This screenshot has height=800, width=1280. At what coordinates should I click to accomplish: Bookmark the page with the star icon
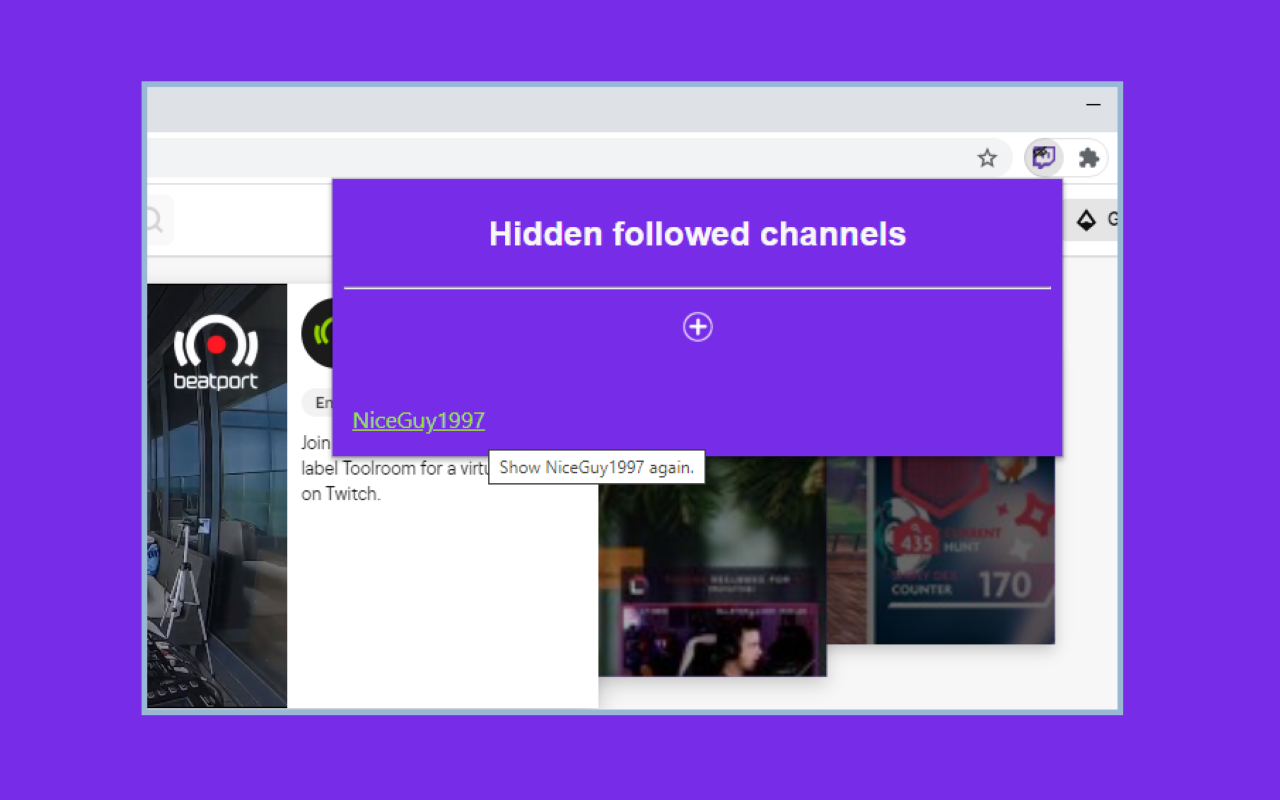pos(988,157)
